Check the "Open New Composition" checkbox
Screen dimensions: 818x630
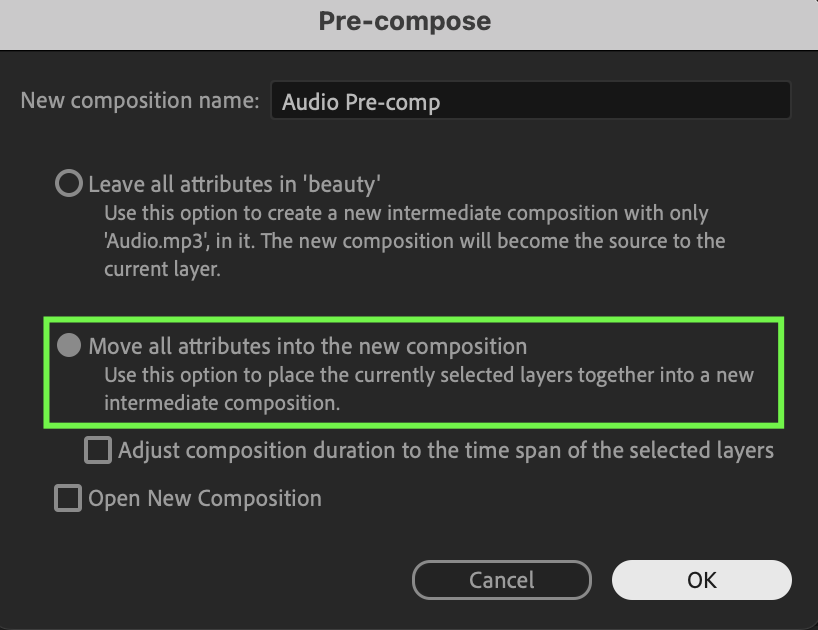click(x=68, y=498)
